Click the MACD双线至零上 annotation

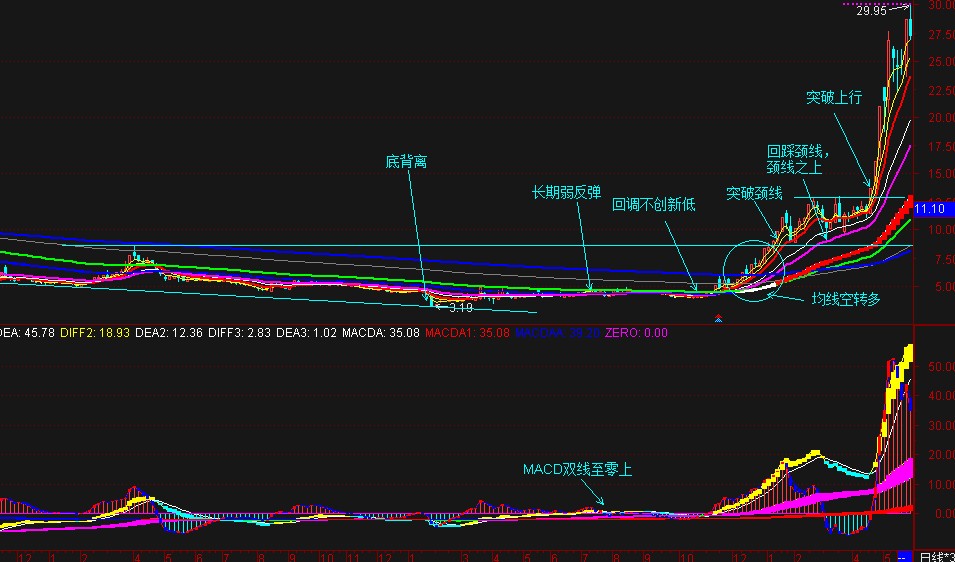pyautogui.click(x=577, y=468)
